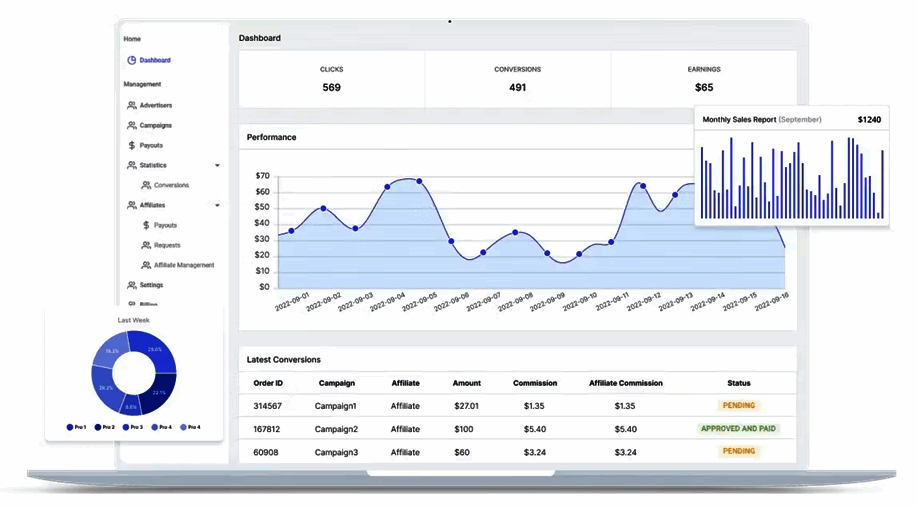Open Requests under Affiliates menu
The width and height of the screenshot is (917, 508).
[167, 245]
